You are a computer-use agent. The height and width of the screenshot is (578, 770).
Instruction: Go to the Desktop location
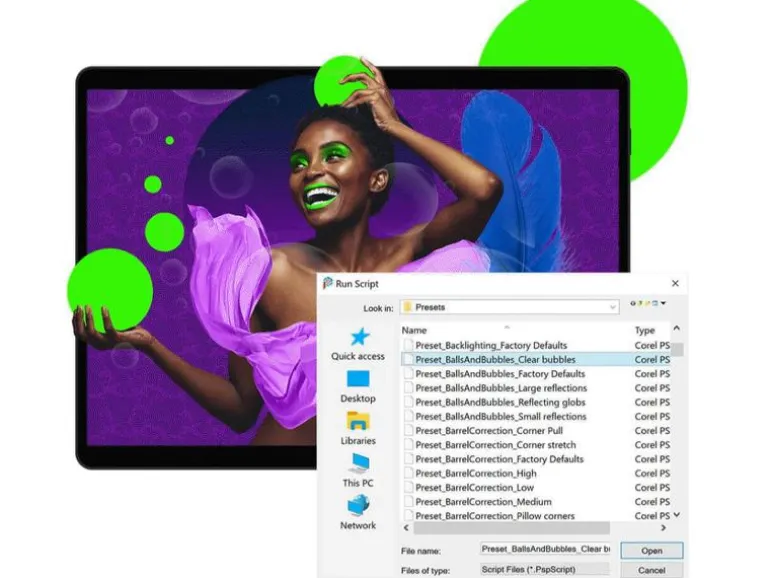pyautogui.click(x=358, y=386)
